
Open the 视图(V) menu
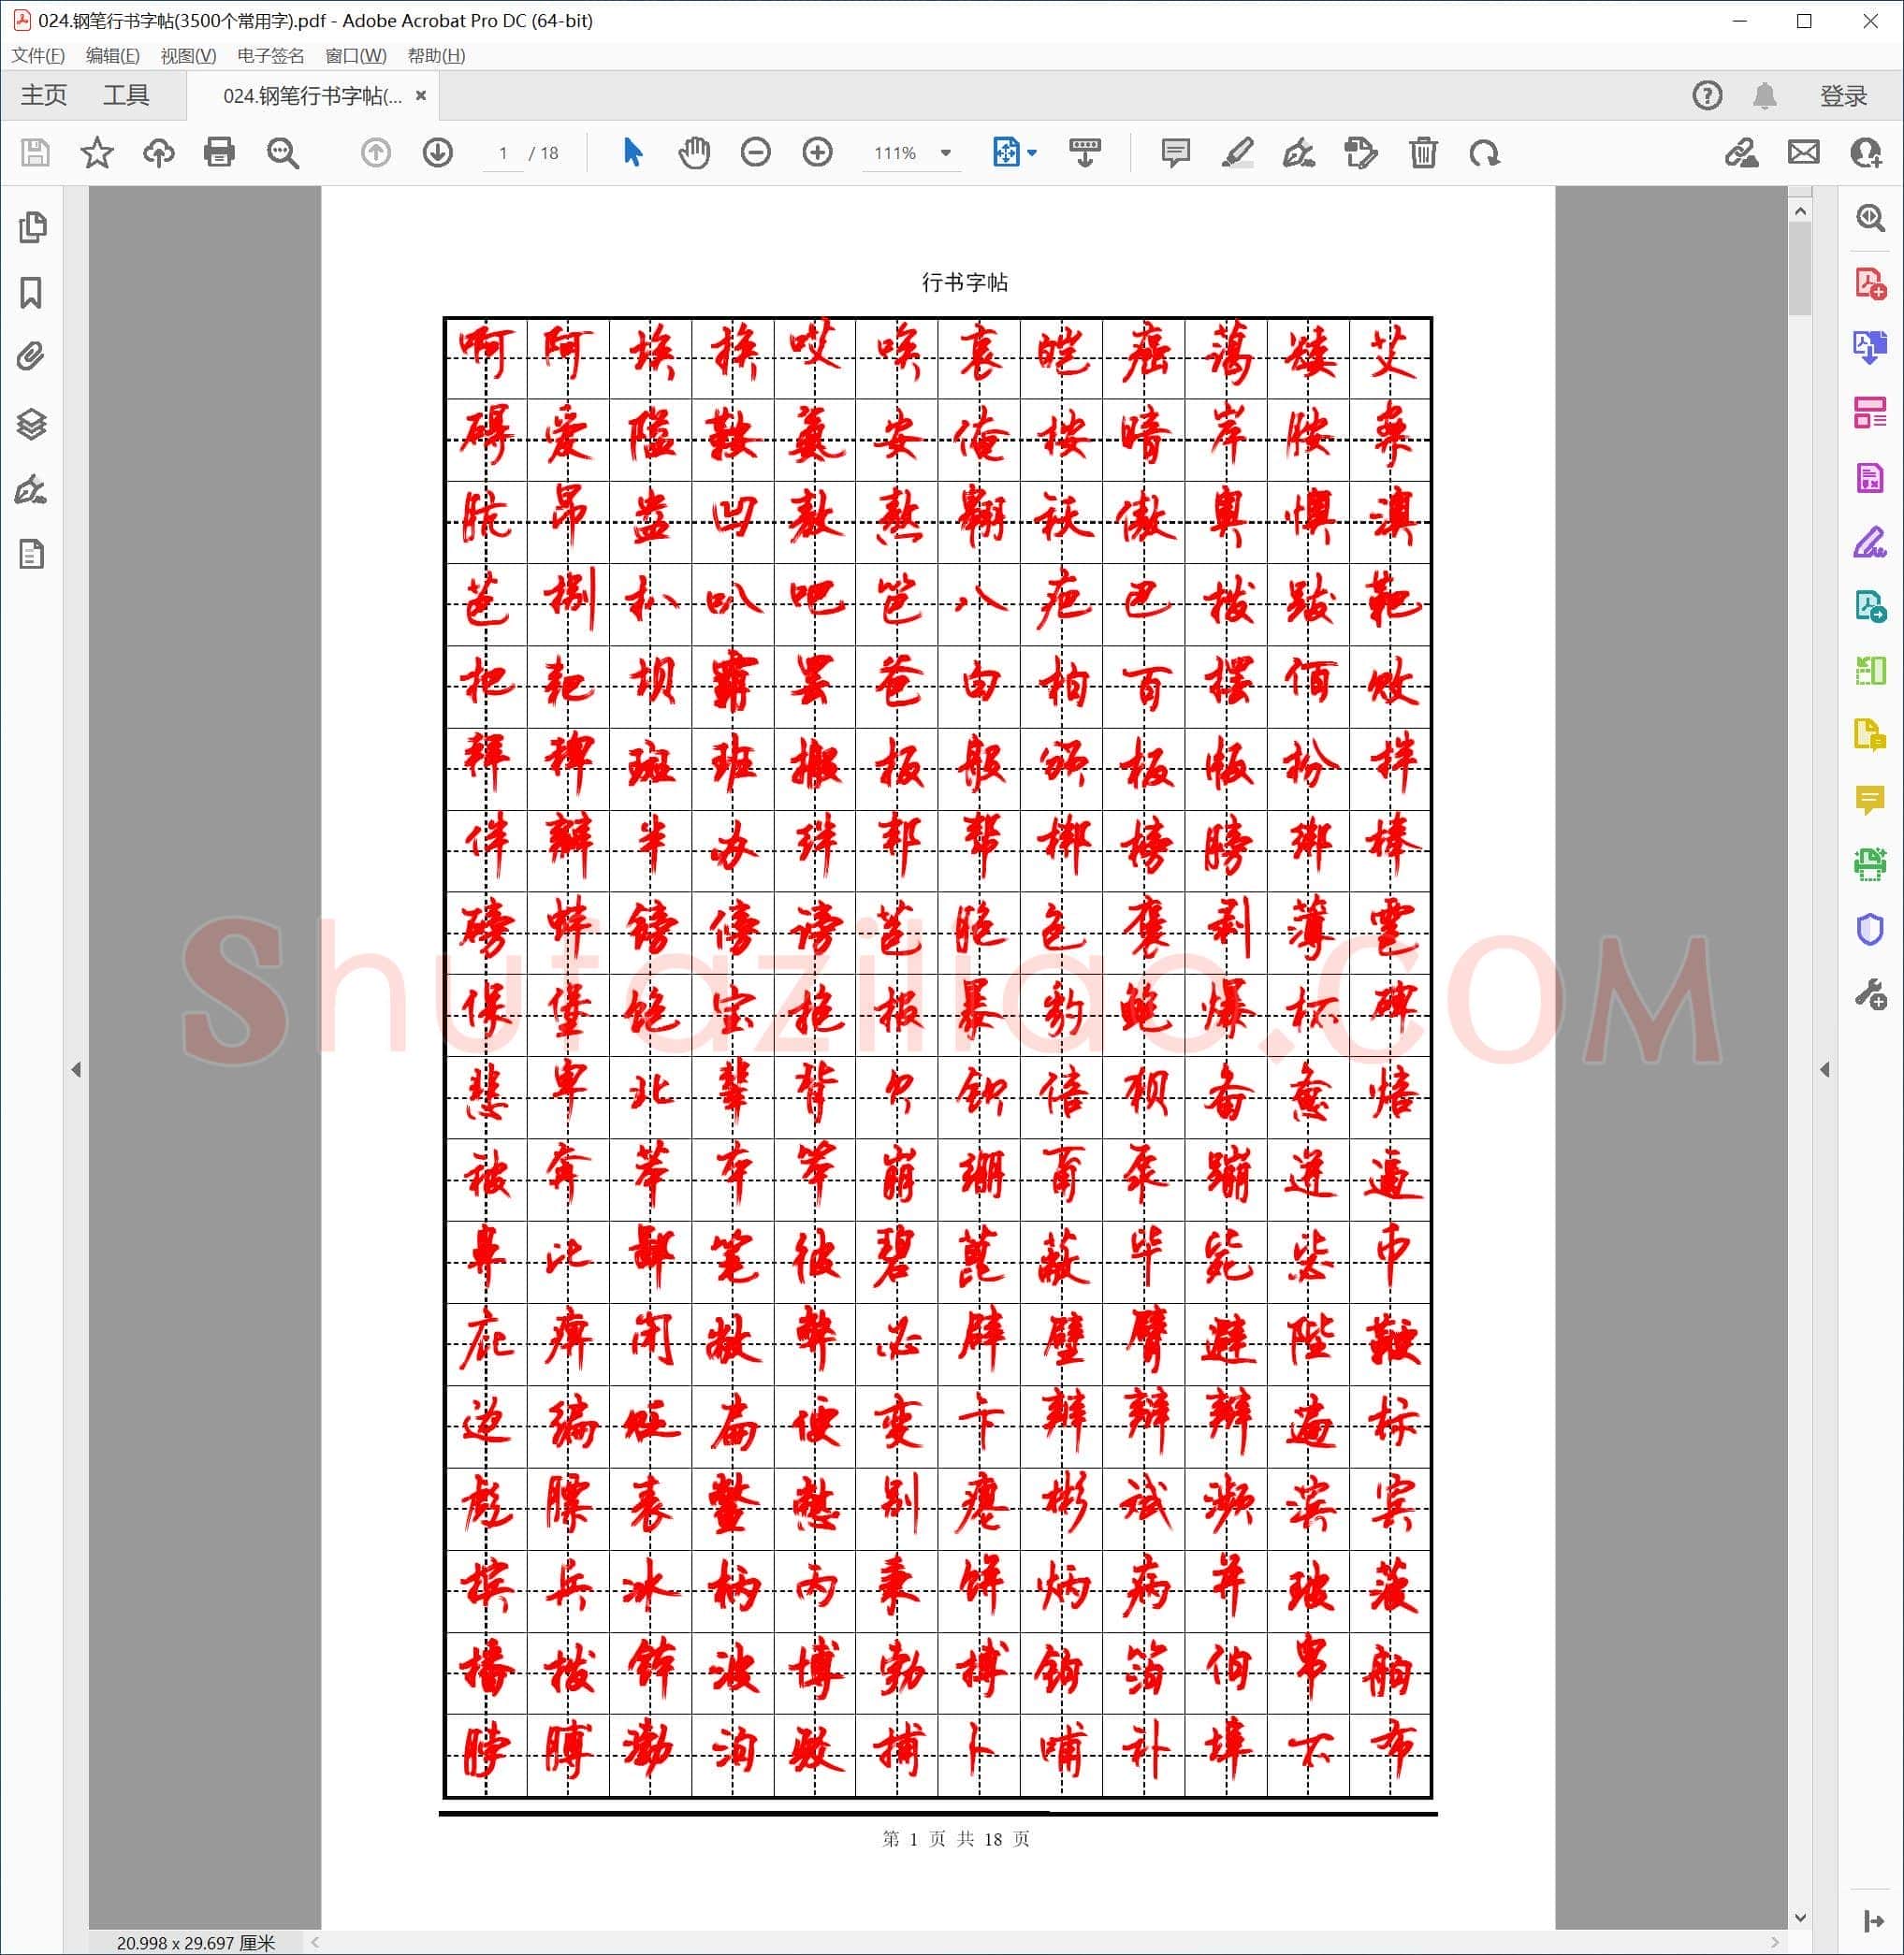(188, 56)
